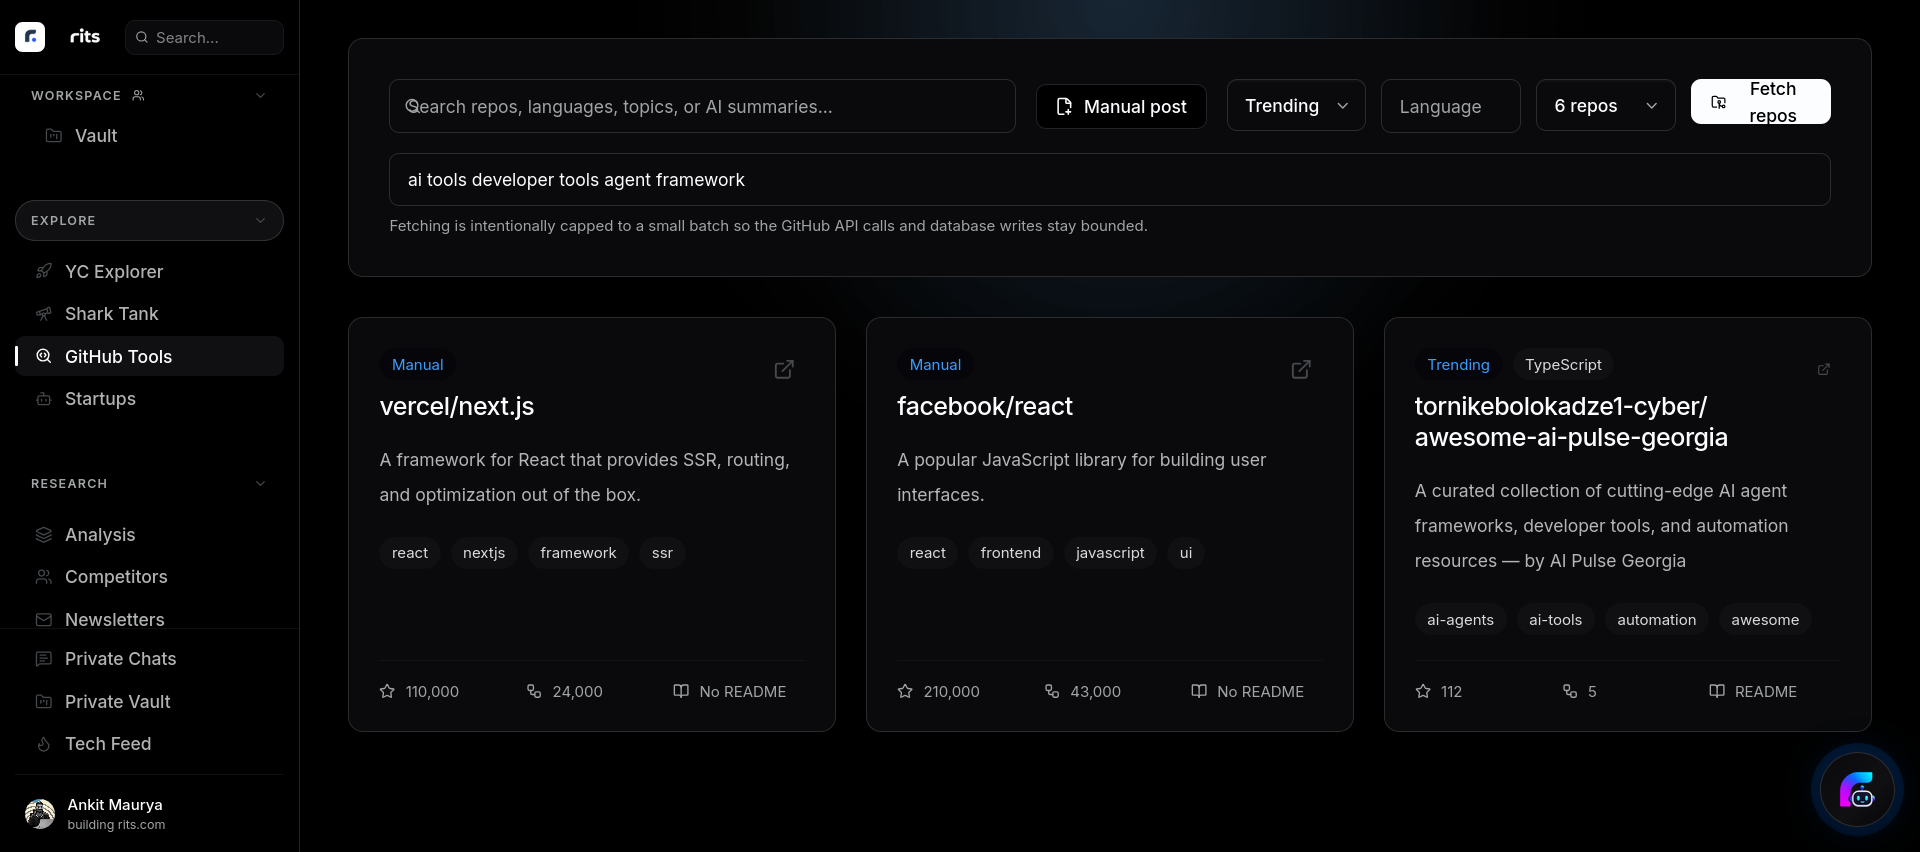
Task: Click the TypeScript language badge
Action: (1563, 365)
